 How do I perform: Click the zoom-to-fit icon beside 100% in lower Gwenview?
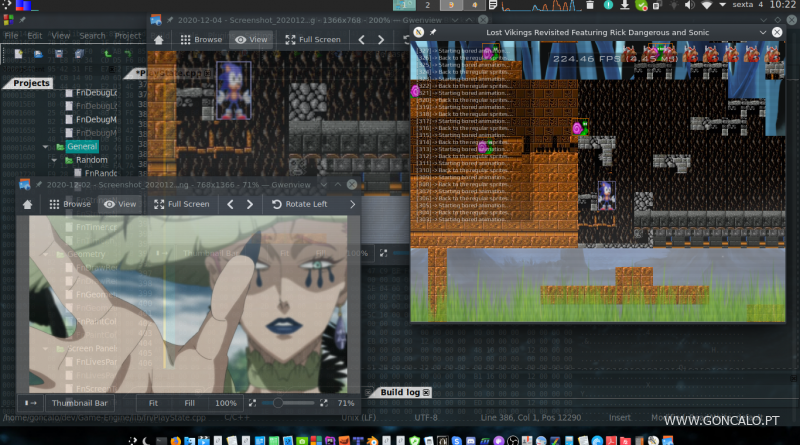click(252, 403)
